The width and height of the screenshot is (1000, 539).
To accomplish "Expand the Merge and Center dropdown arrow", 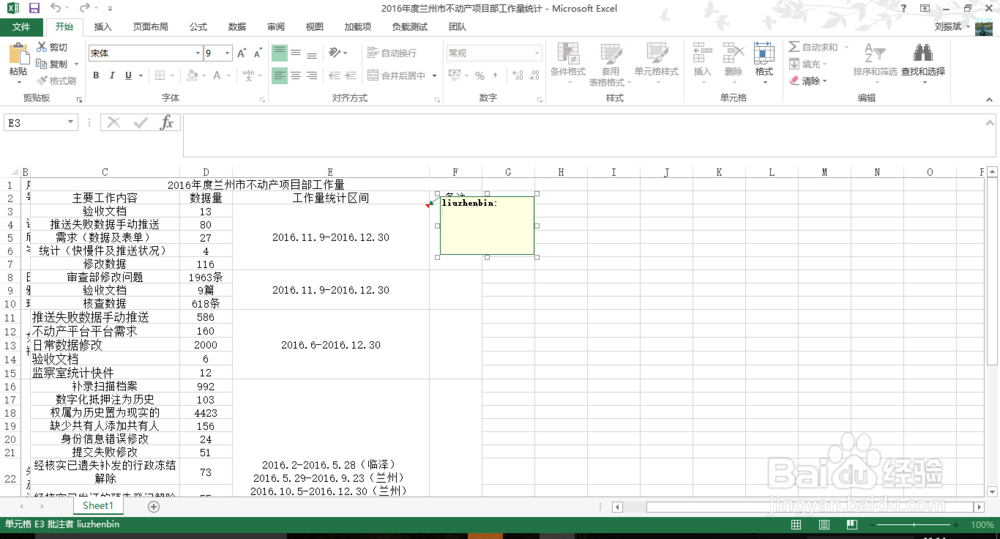I will pyautogui.click(x=434, y=75).
